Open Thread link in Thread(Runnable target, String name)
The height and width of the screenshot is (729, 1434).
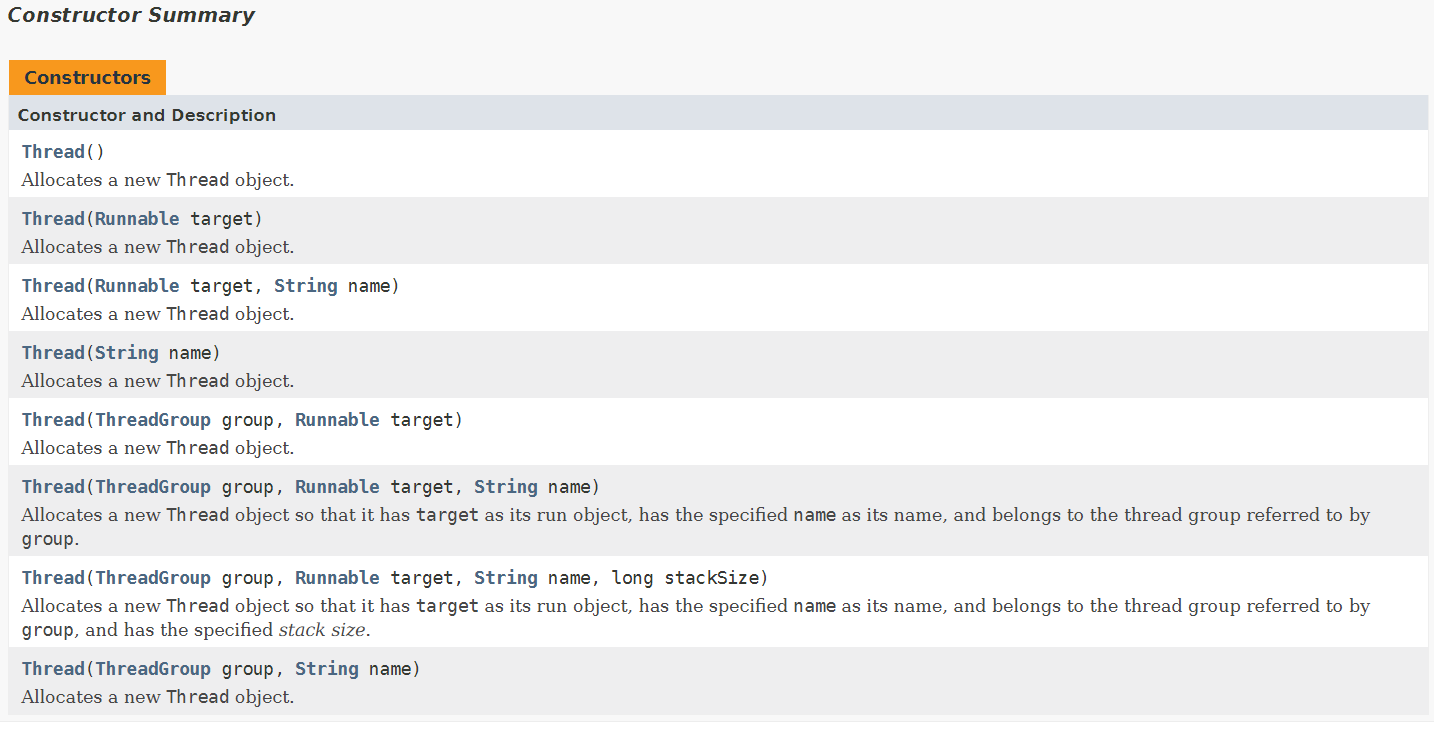53,286
